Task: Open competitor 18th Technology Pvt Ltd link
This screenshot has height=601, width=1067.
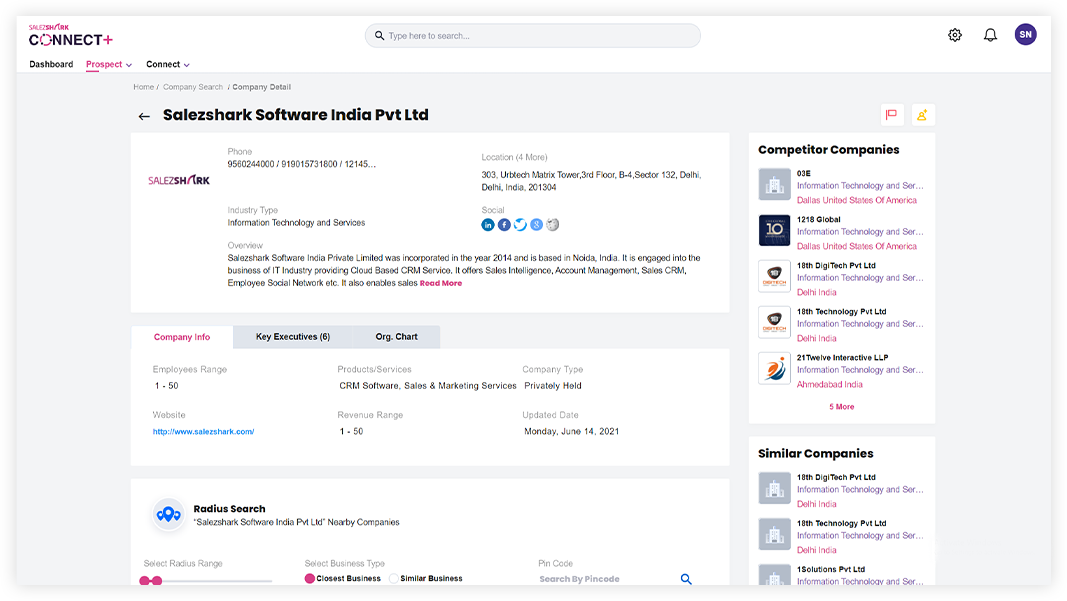Action: pos(842,312)
